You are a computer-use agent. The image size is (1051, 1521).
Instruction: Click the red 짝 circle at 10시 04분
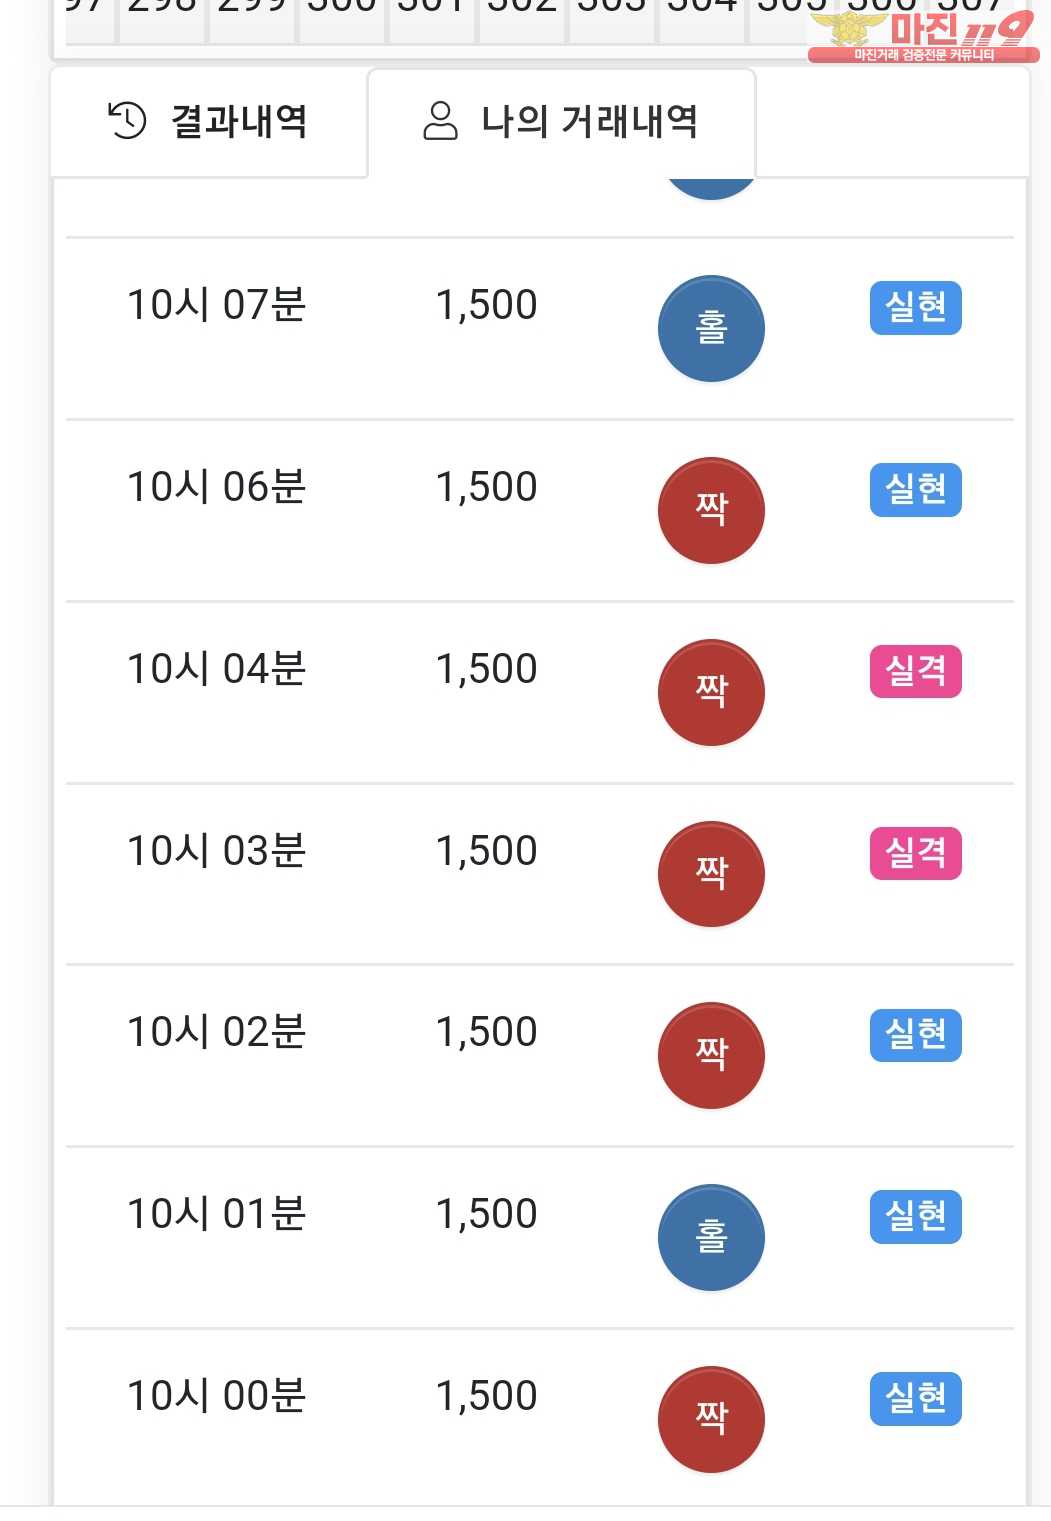click(x=711, y=692)
